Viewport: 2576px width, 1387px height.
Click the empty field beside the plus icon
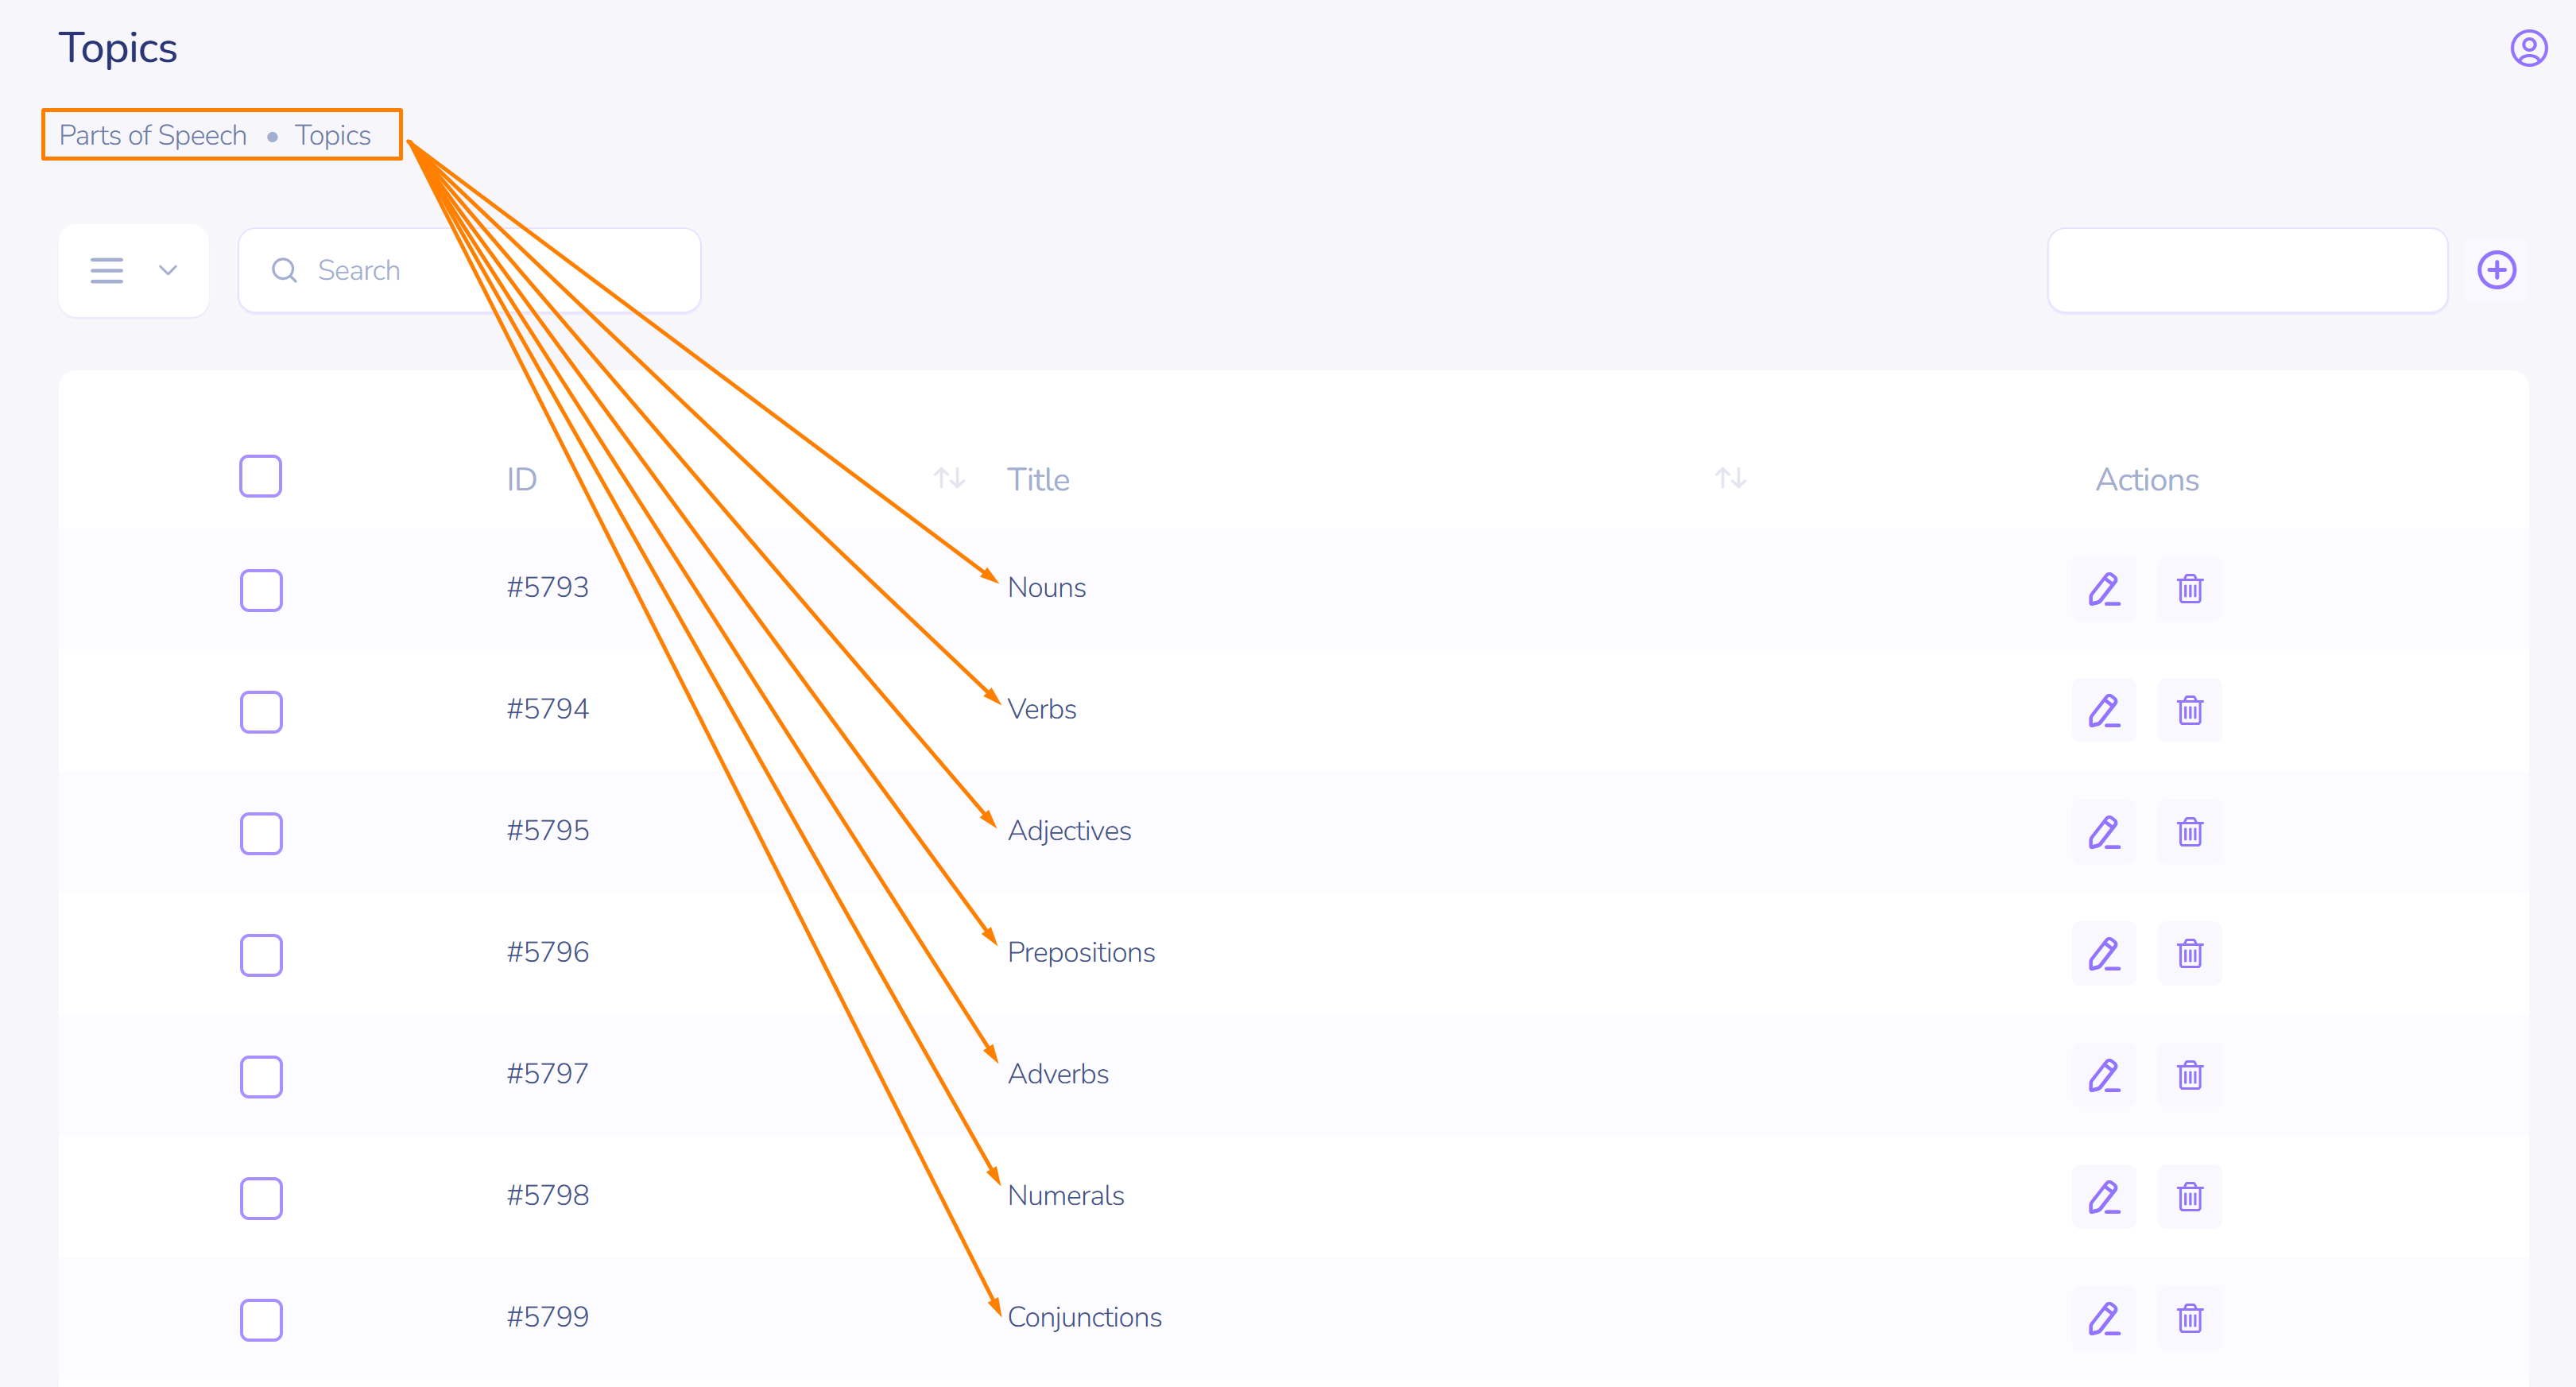[x=2246, y=270]
